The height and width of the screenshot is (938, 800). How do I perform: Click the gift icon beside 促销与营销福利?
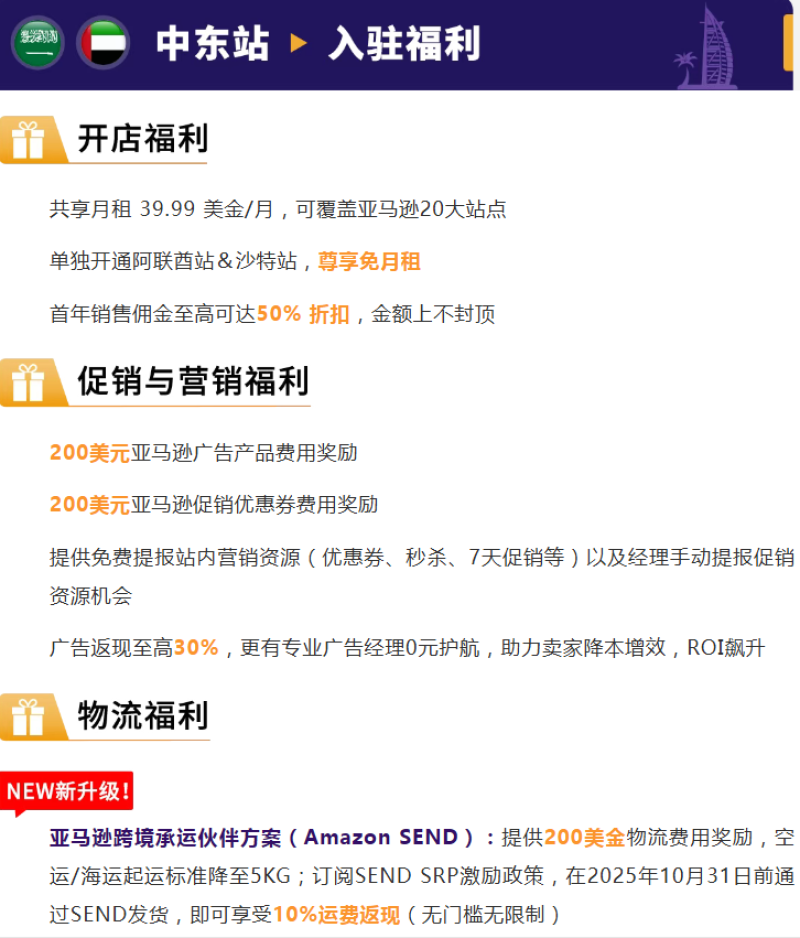28,382
